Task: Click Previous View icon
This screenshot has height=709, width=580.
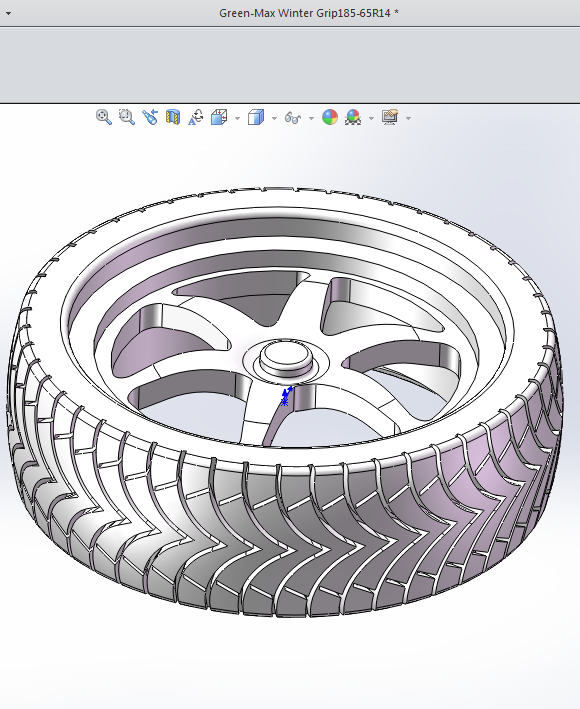Action: [x=150, y=117]
